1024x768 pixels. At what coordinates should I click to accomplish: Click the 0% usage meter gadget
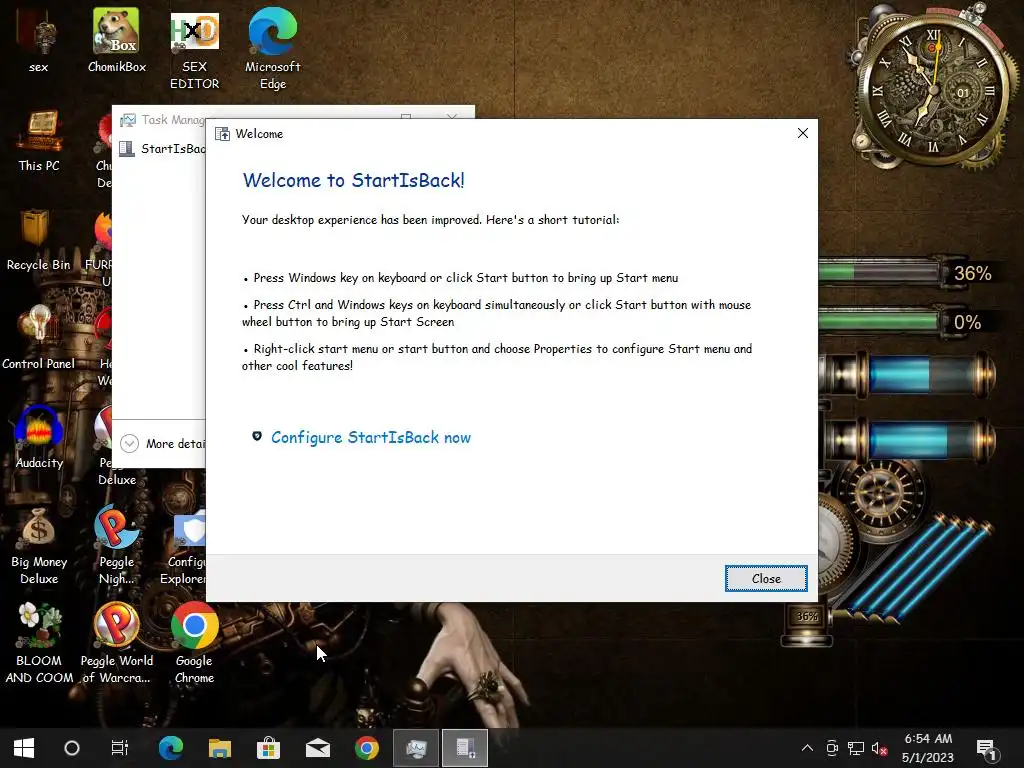coord(904,321)
